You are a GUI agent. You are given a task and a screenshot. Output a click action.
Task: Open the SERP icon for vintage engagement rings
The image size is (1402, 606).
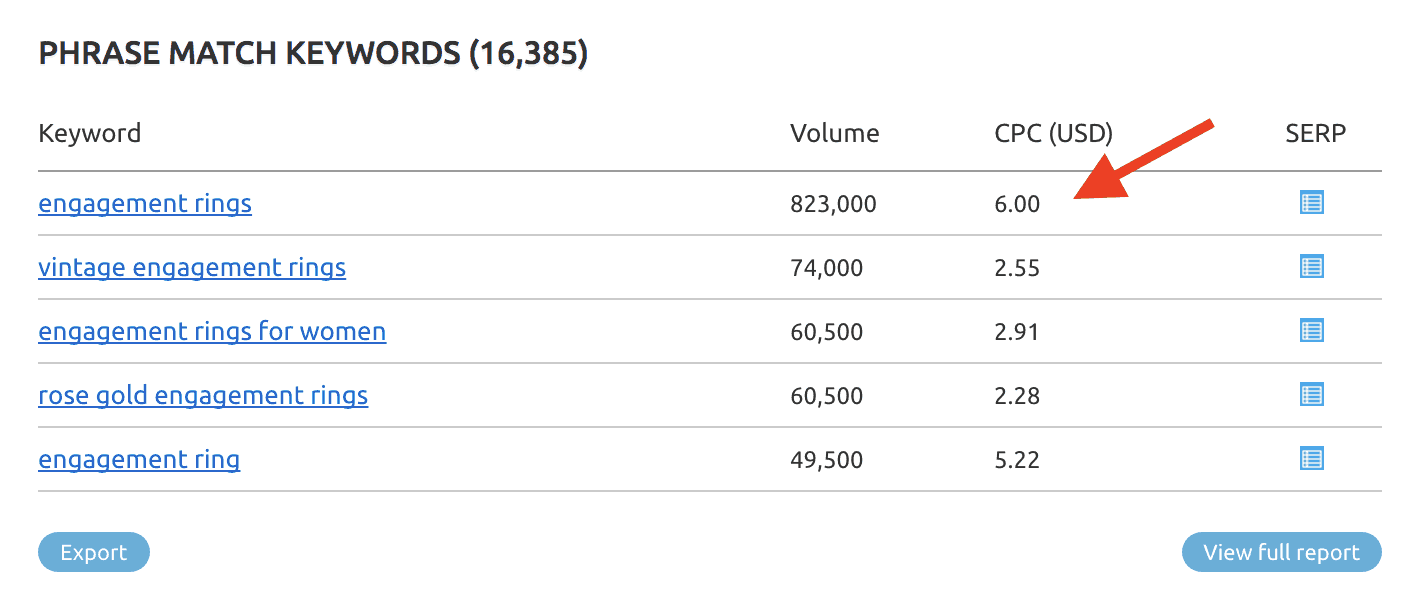[x=1310, y=266]
